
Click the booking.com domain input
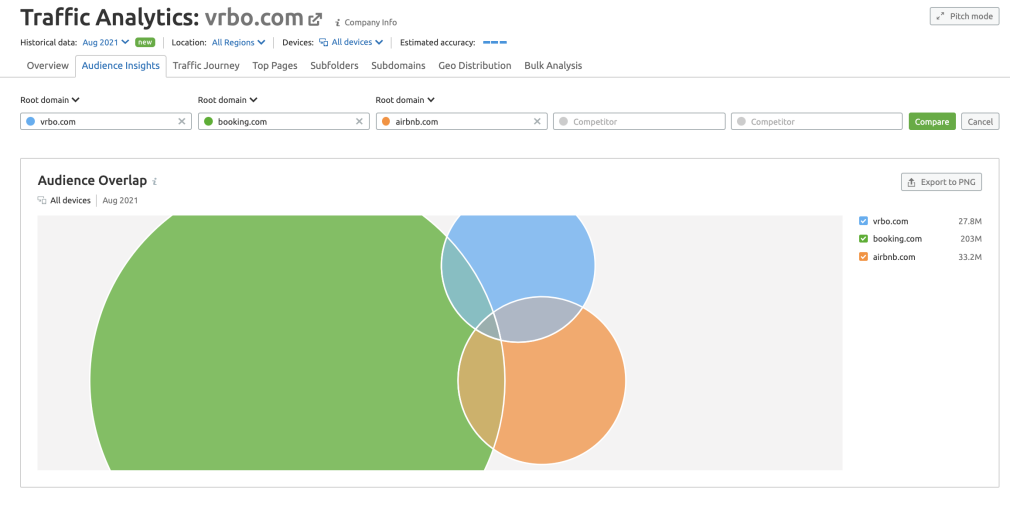coord(283,121)
